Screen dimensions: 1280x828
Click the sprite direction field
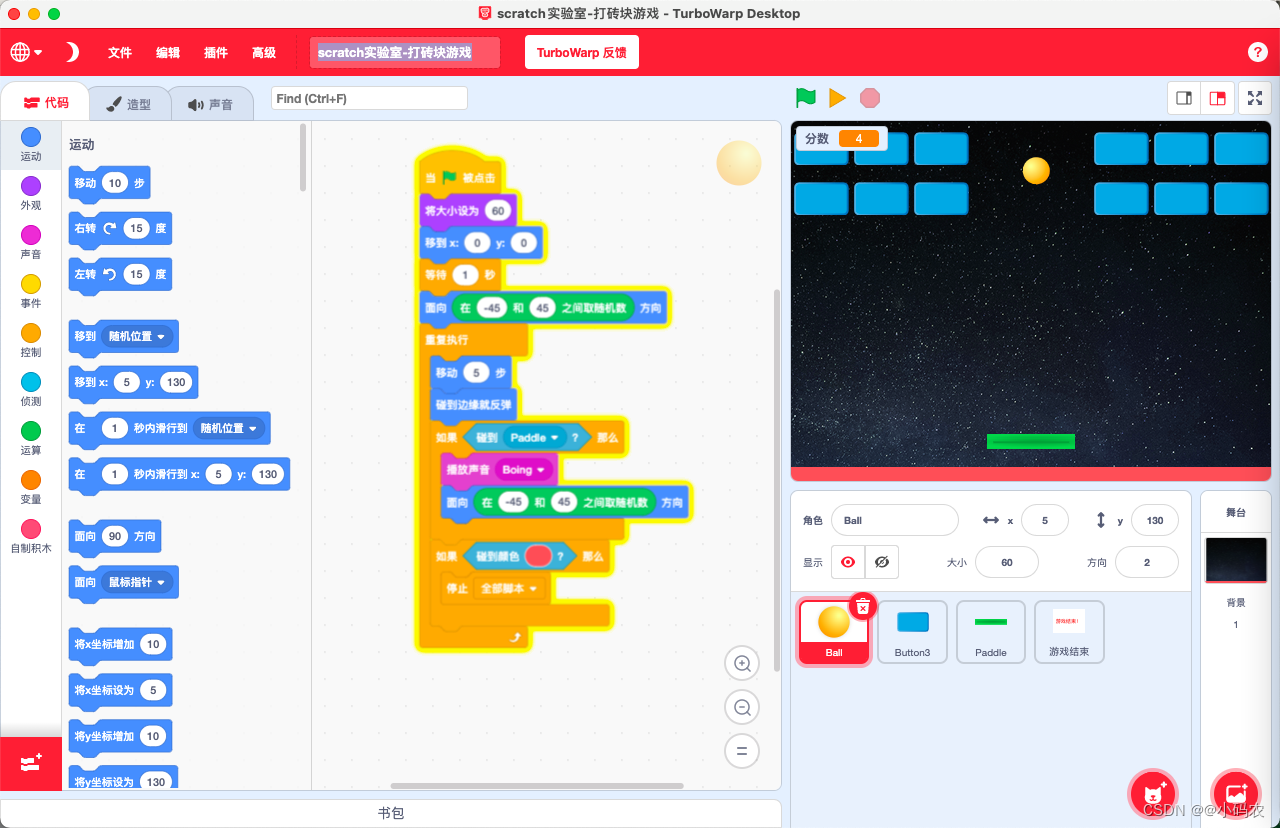click(x=1146, y=562)
